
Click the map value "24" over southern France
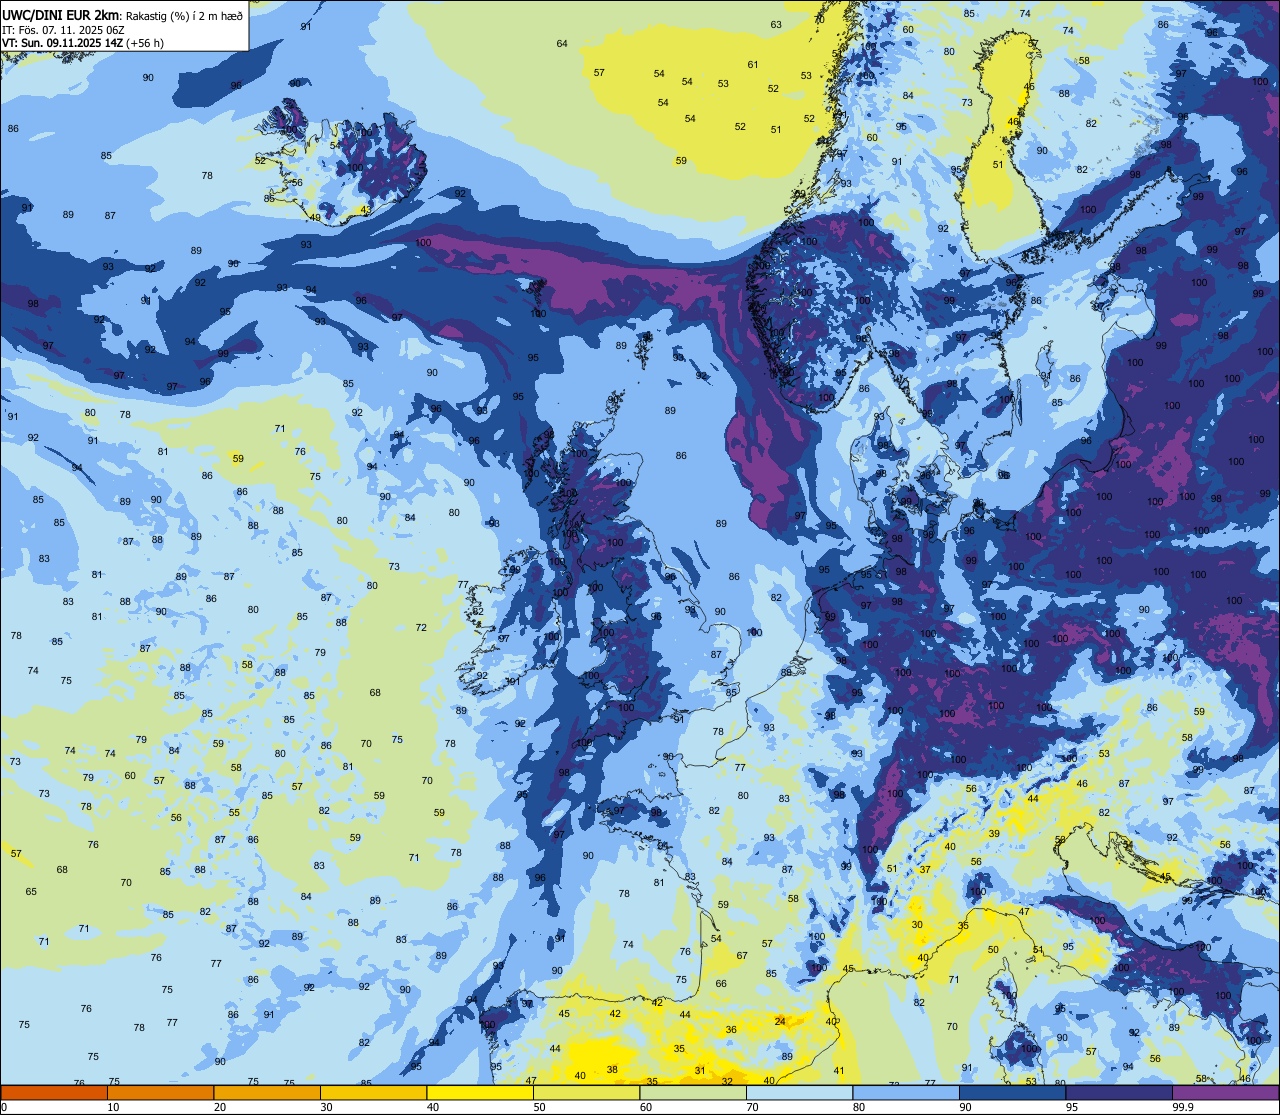click(x=780, y=1021)
